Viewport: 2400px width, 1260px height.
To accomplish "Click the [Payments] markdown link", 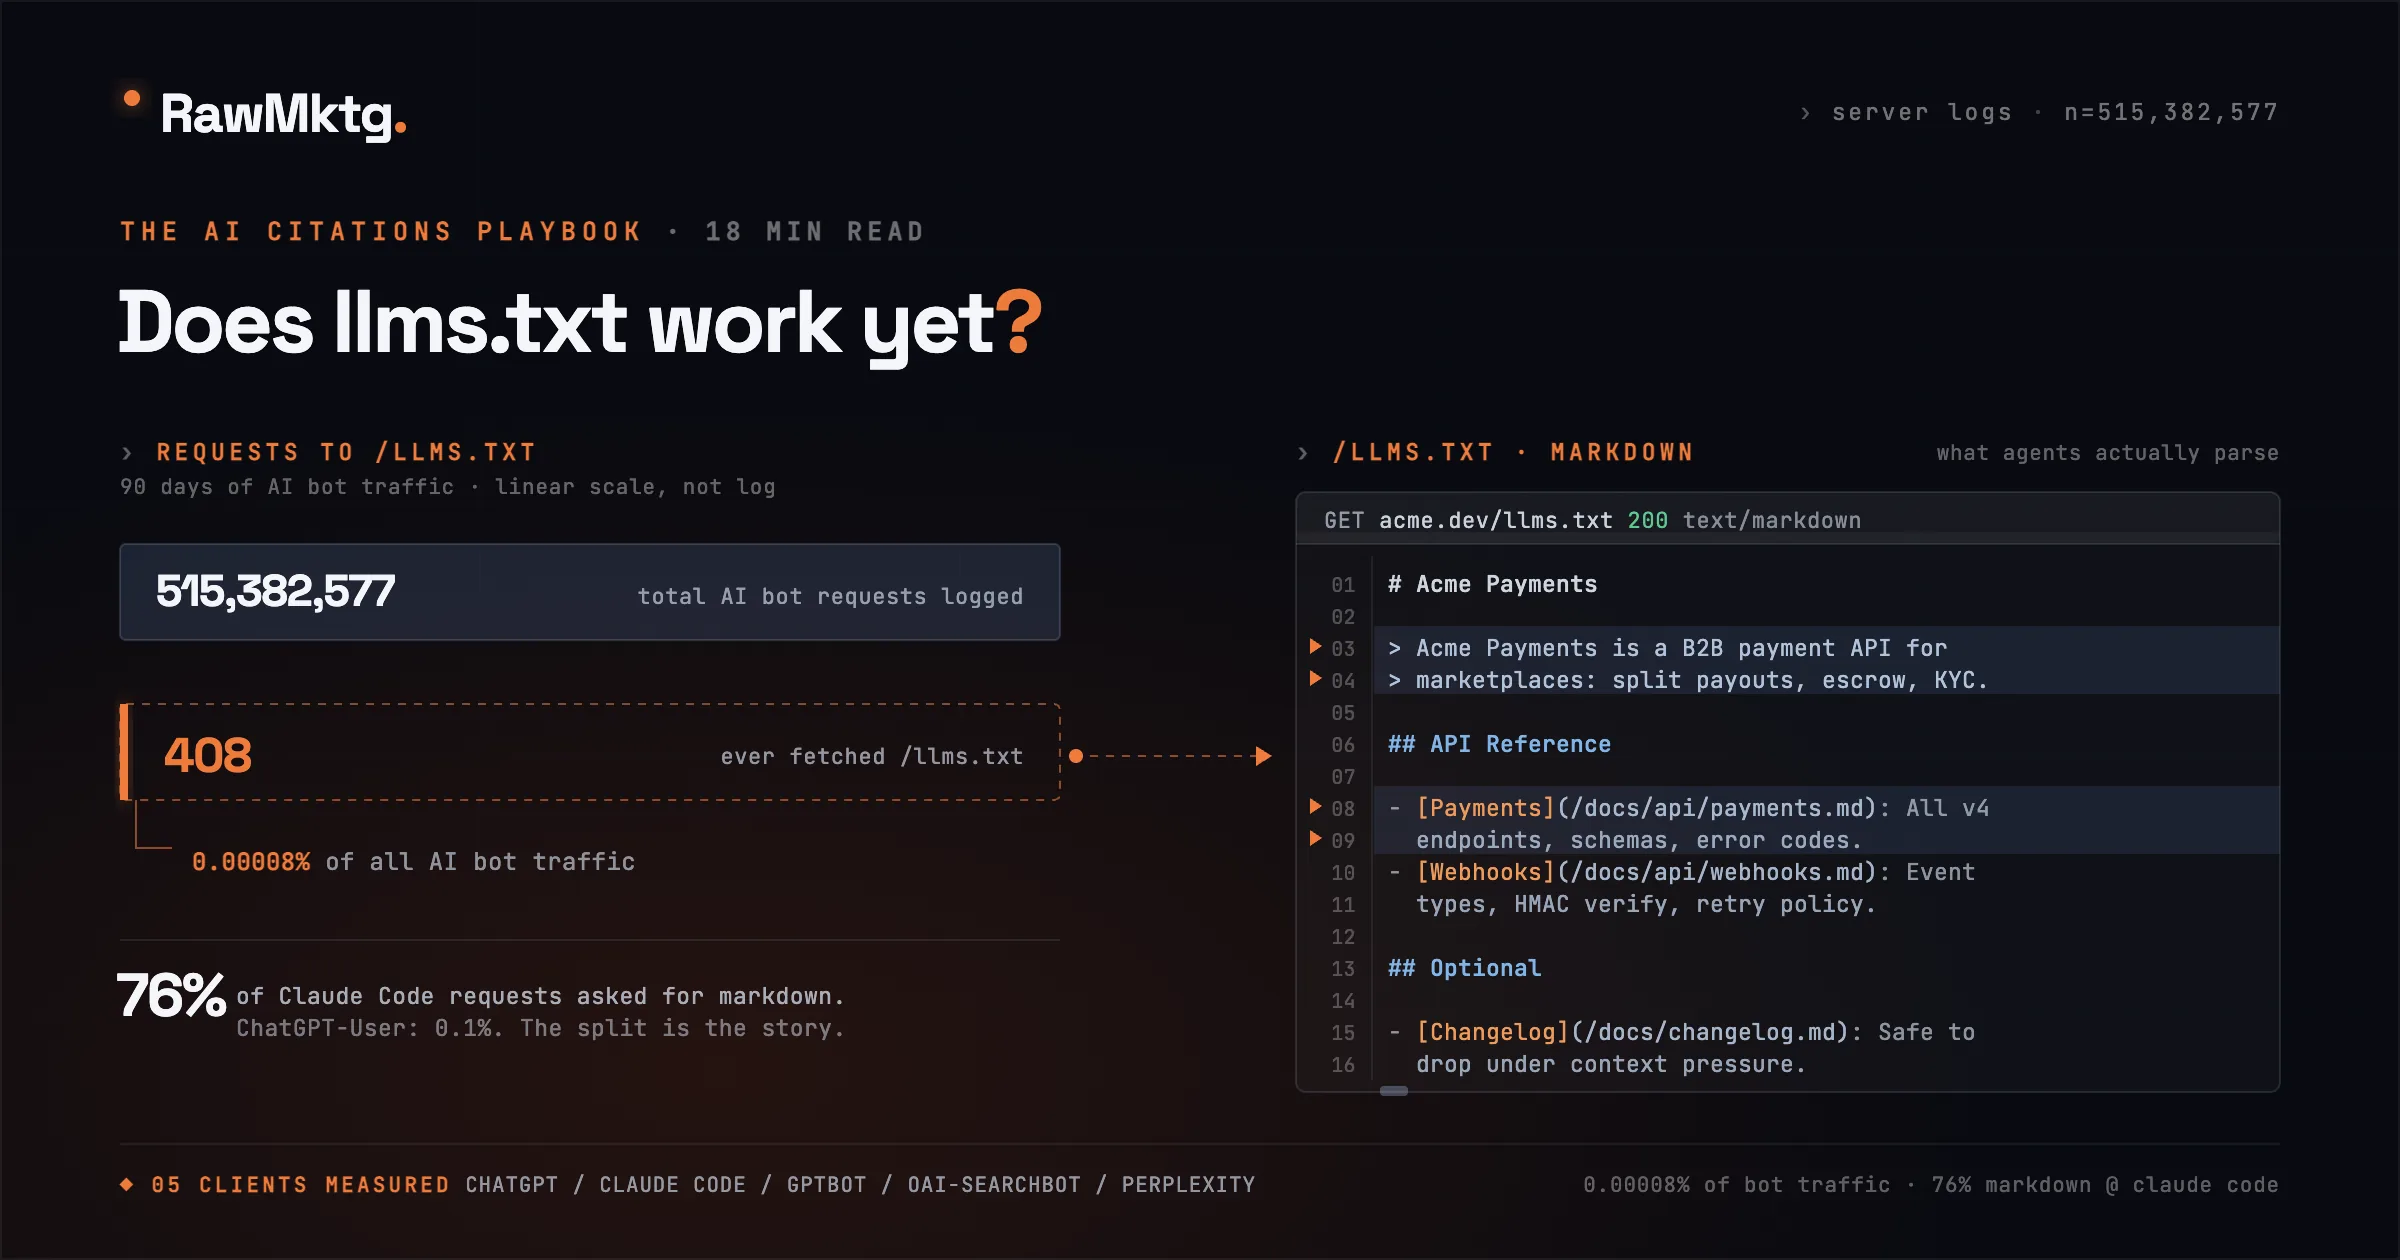I will coord(1485,808).
